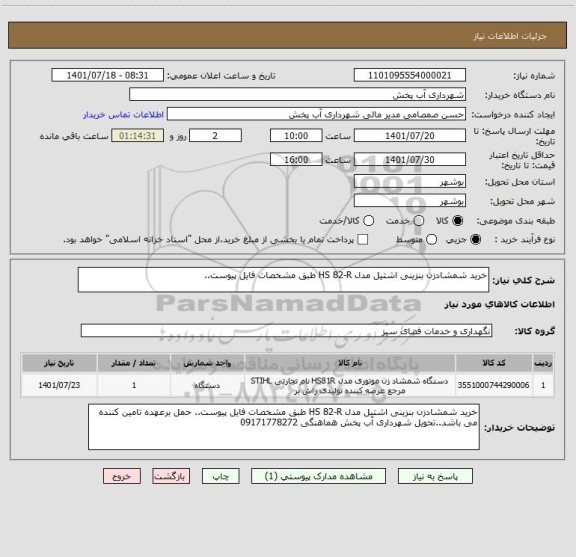Click the شرح کلی نیاز description box

click(283, 280)
